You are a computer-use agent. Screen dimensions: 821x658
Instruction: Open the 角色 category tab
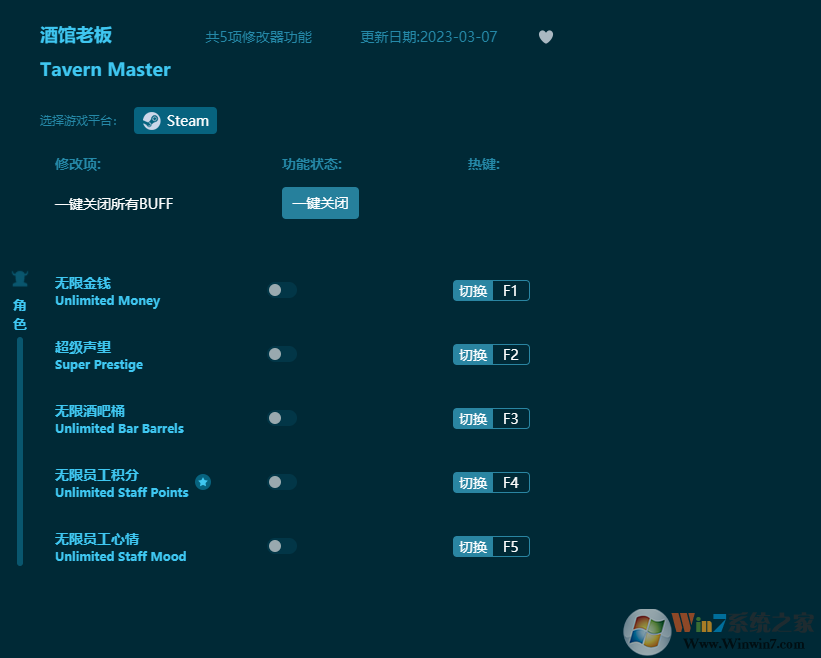point(19,314)
